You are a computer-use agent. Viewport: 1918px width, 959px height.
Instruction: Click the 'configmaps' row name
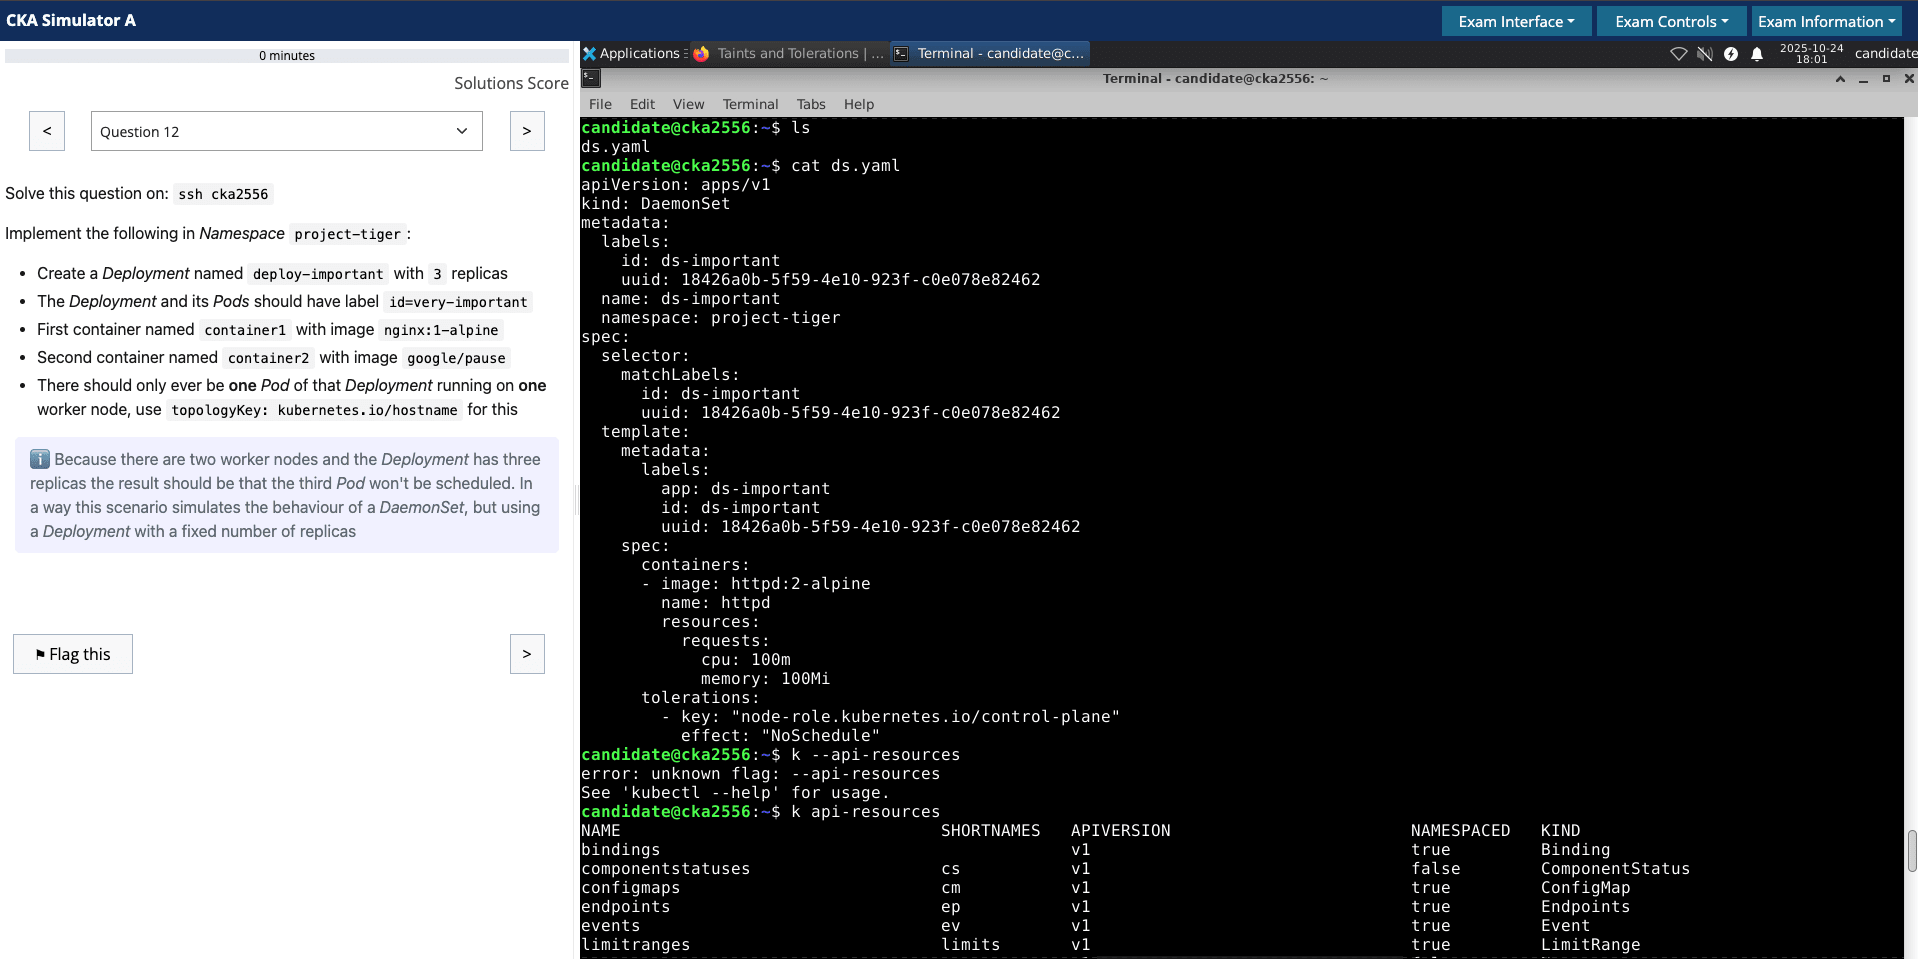tap(630, 888)
